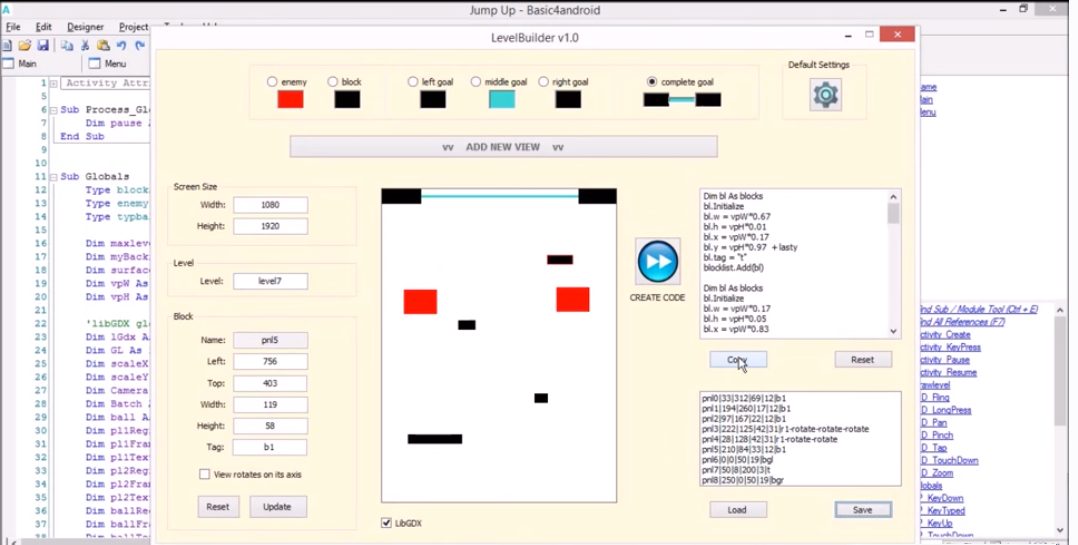The width and height of the screenshot is (1078, 545).
Task: Collapse the Sub Globals code region
Action: (x=53, y=177)
